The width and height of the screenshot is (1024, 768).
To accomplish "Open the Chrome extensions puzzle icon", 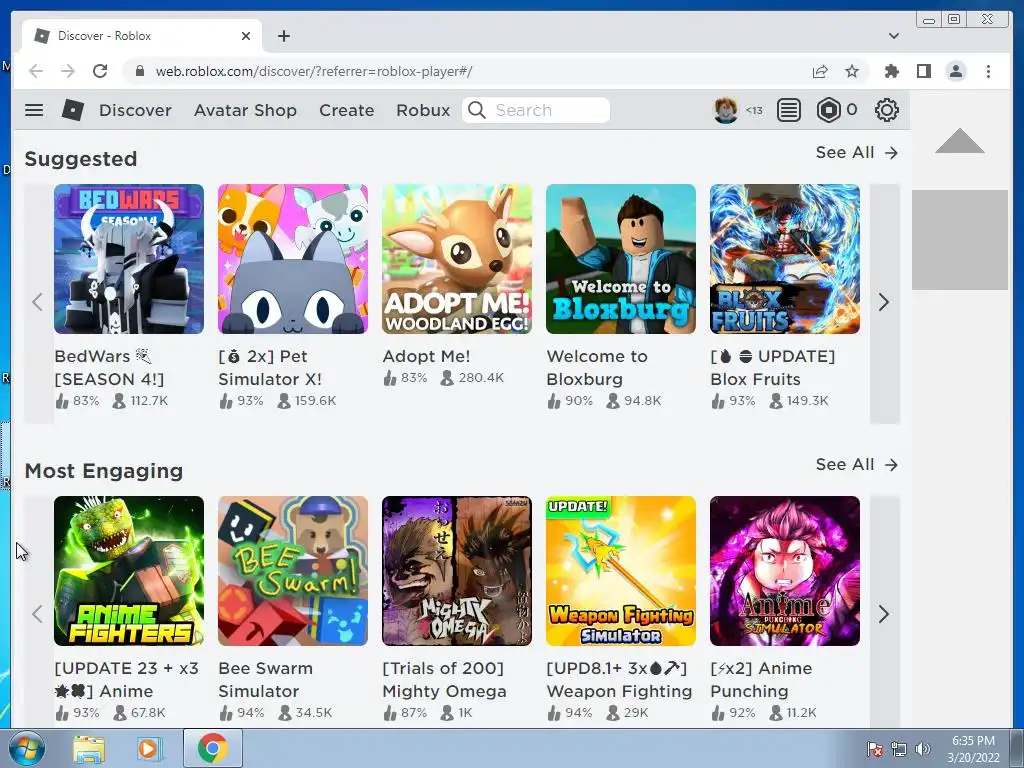I will (891, 71).
